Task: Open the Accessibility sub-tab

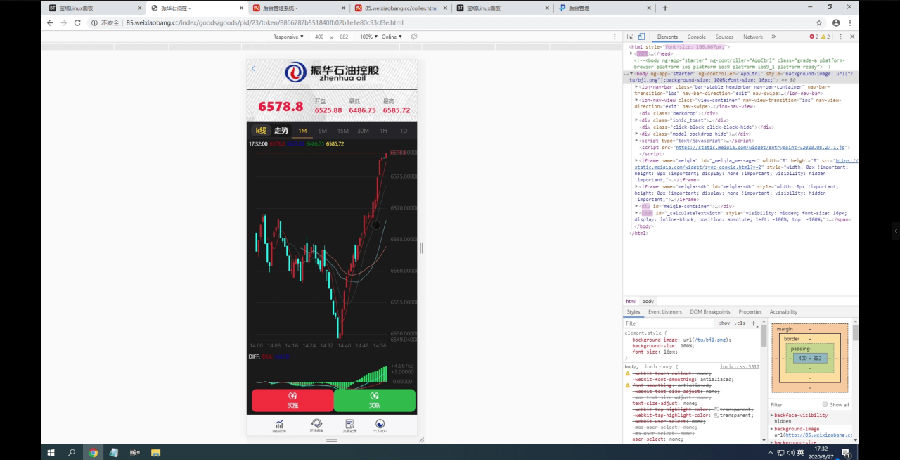Action: click(783, 312)
